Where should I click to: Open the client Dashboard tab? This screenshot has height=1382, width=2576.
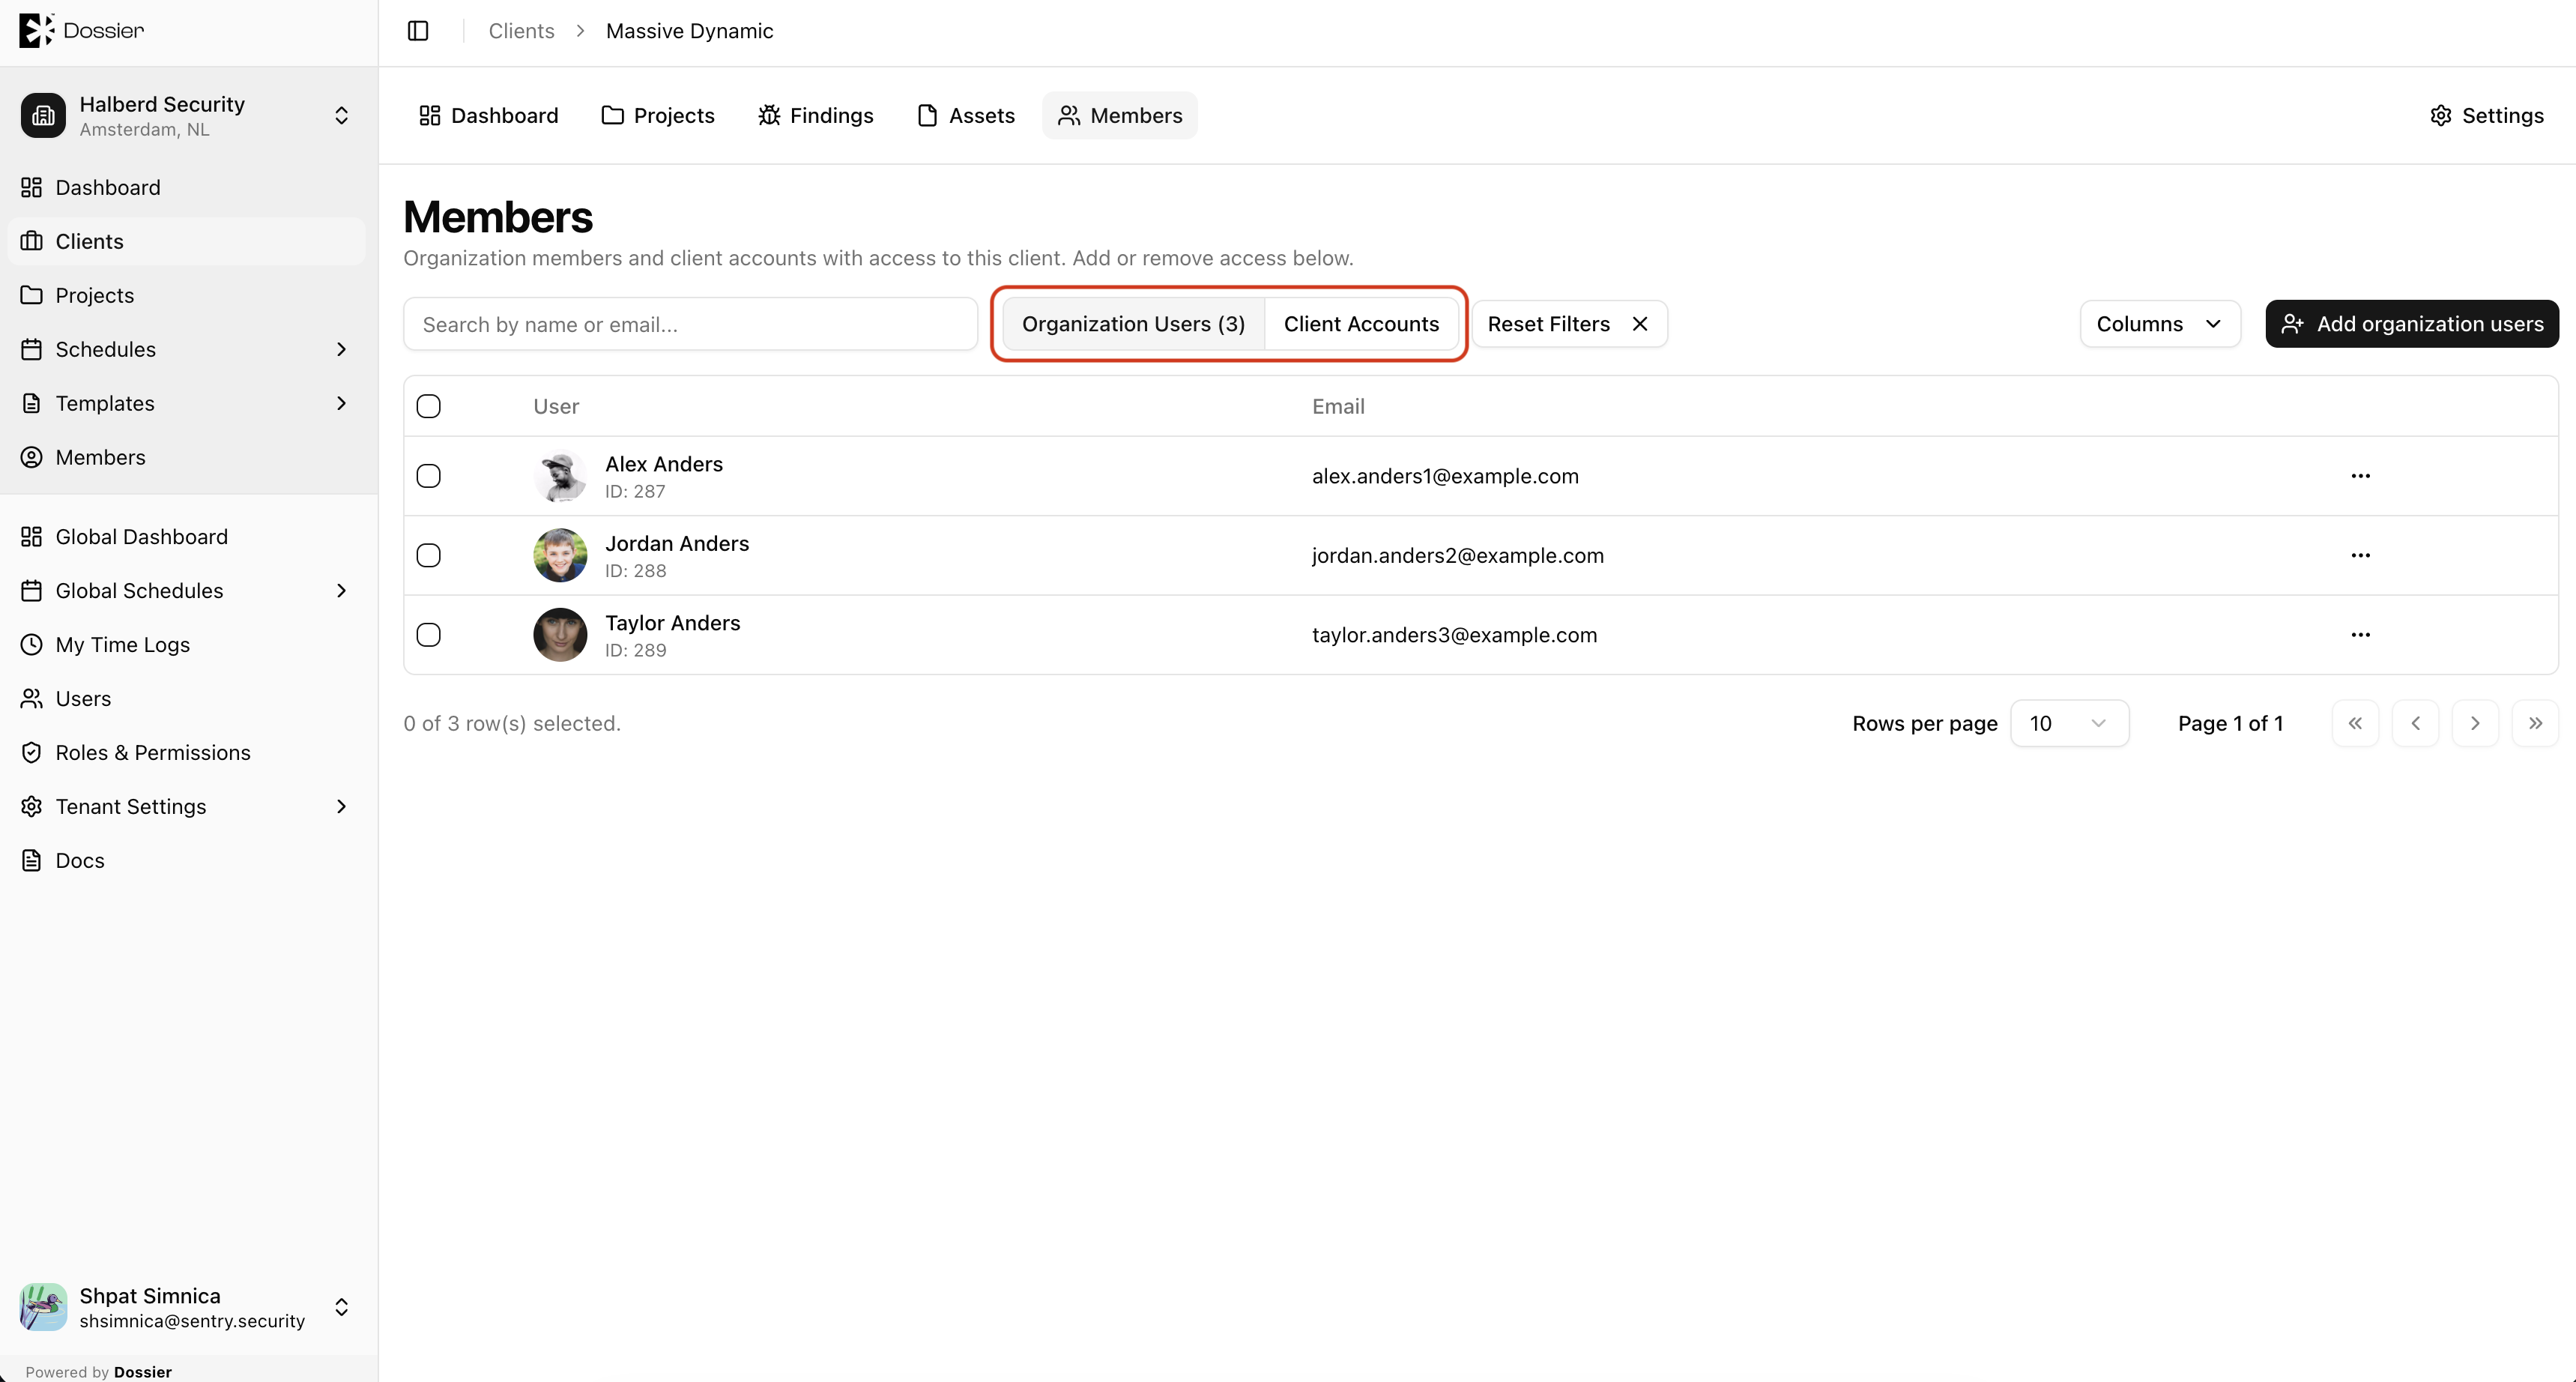pos(489,115)
